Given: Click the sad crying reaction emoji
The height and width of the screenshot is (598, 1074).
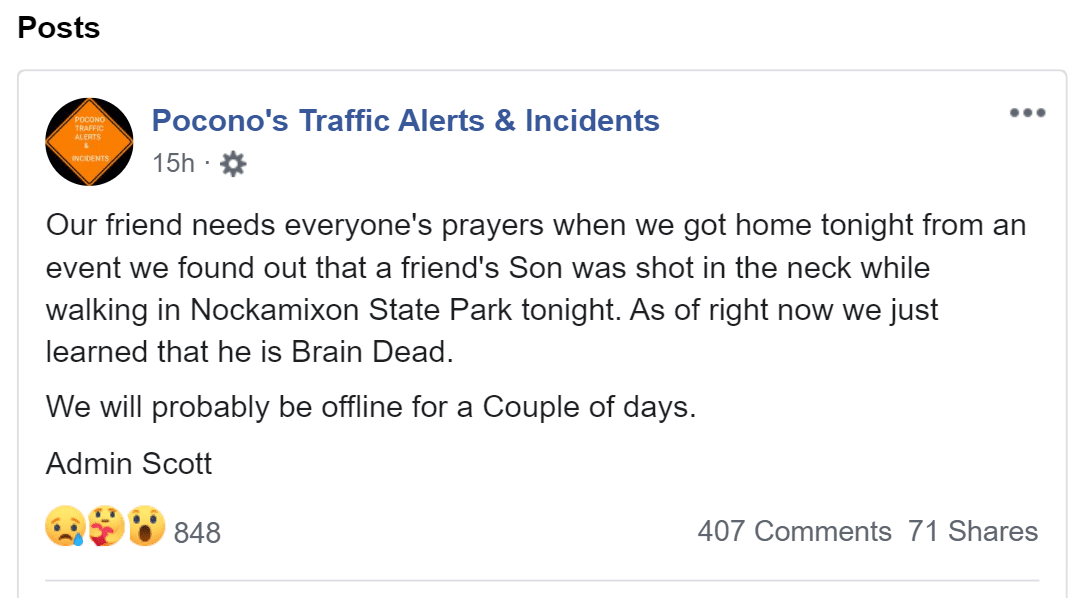Looking at the screenshot, I should click(65, 527).
